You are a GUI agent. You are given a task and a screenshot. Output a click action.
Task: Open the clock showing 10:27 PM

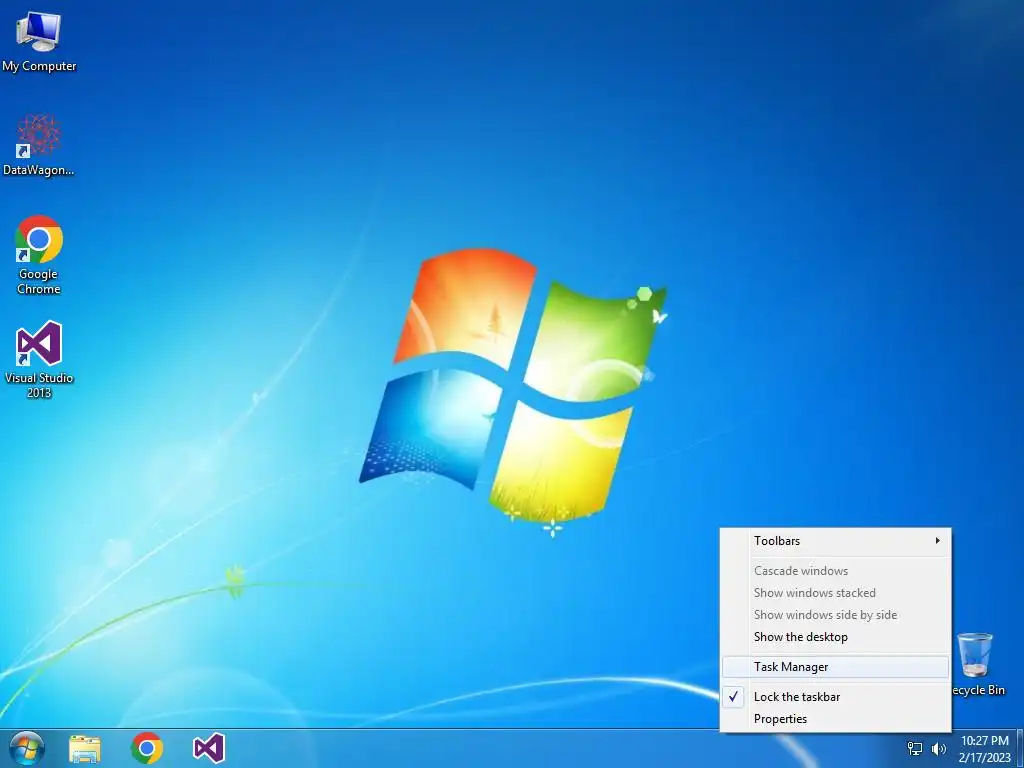coord(984,749)
